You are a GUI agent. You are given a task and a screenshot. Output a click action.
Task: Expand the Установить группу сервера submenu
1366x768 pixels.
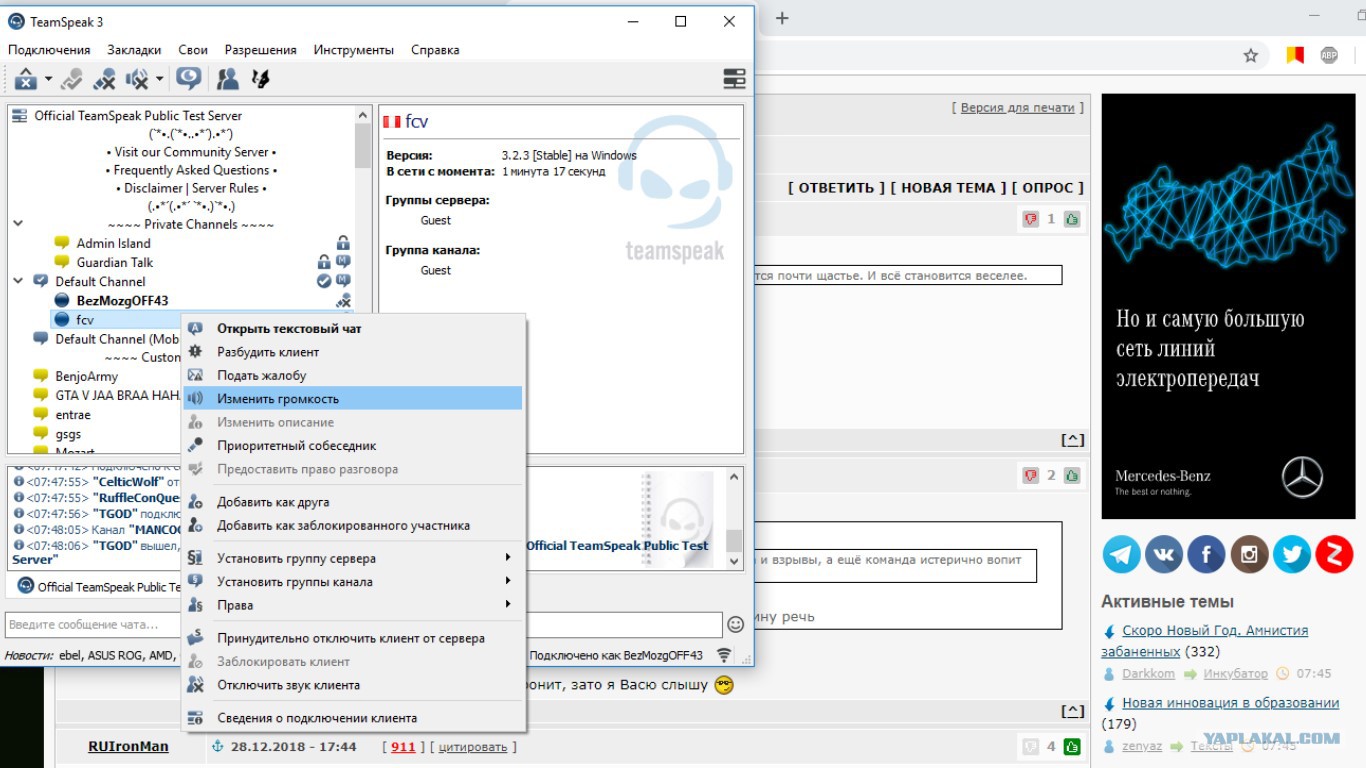pos(508,558)
